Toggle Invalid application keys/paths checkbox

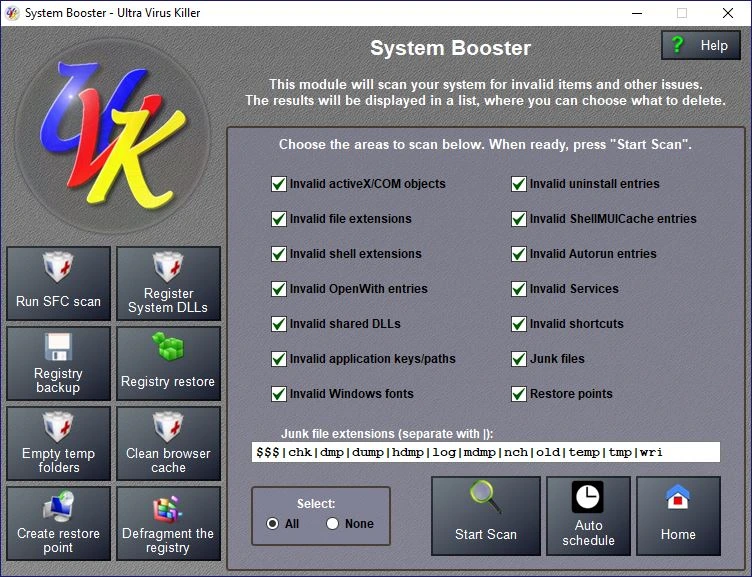[x=279, y=359]
